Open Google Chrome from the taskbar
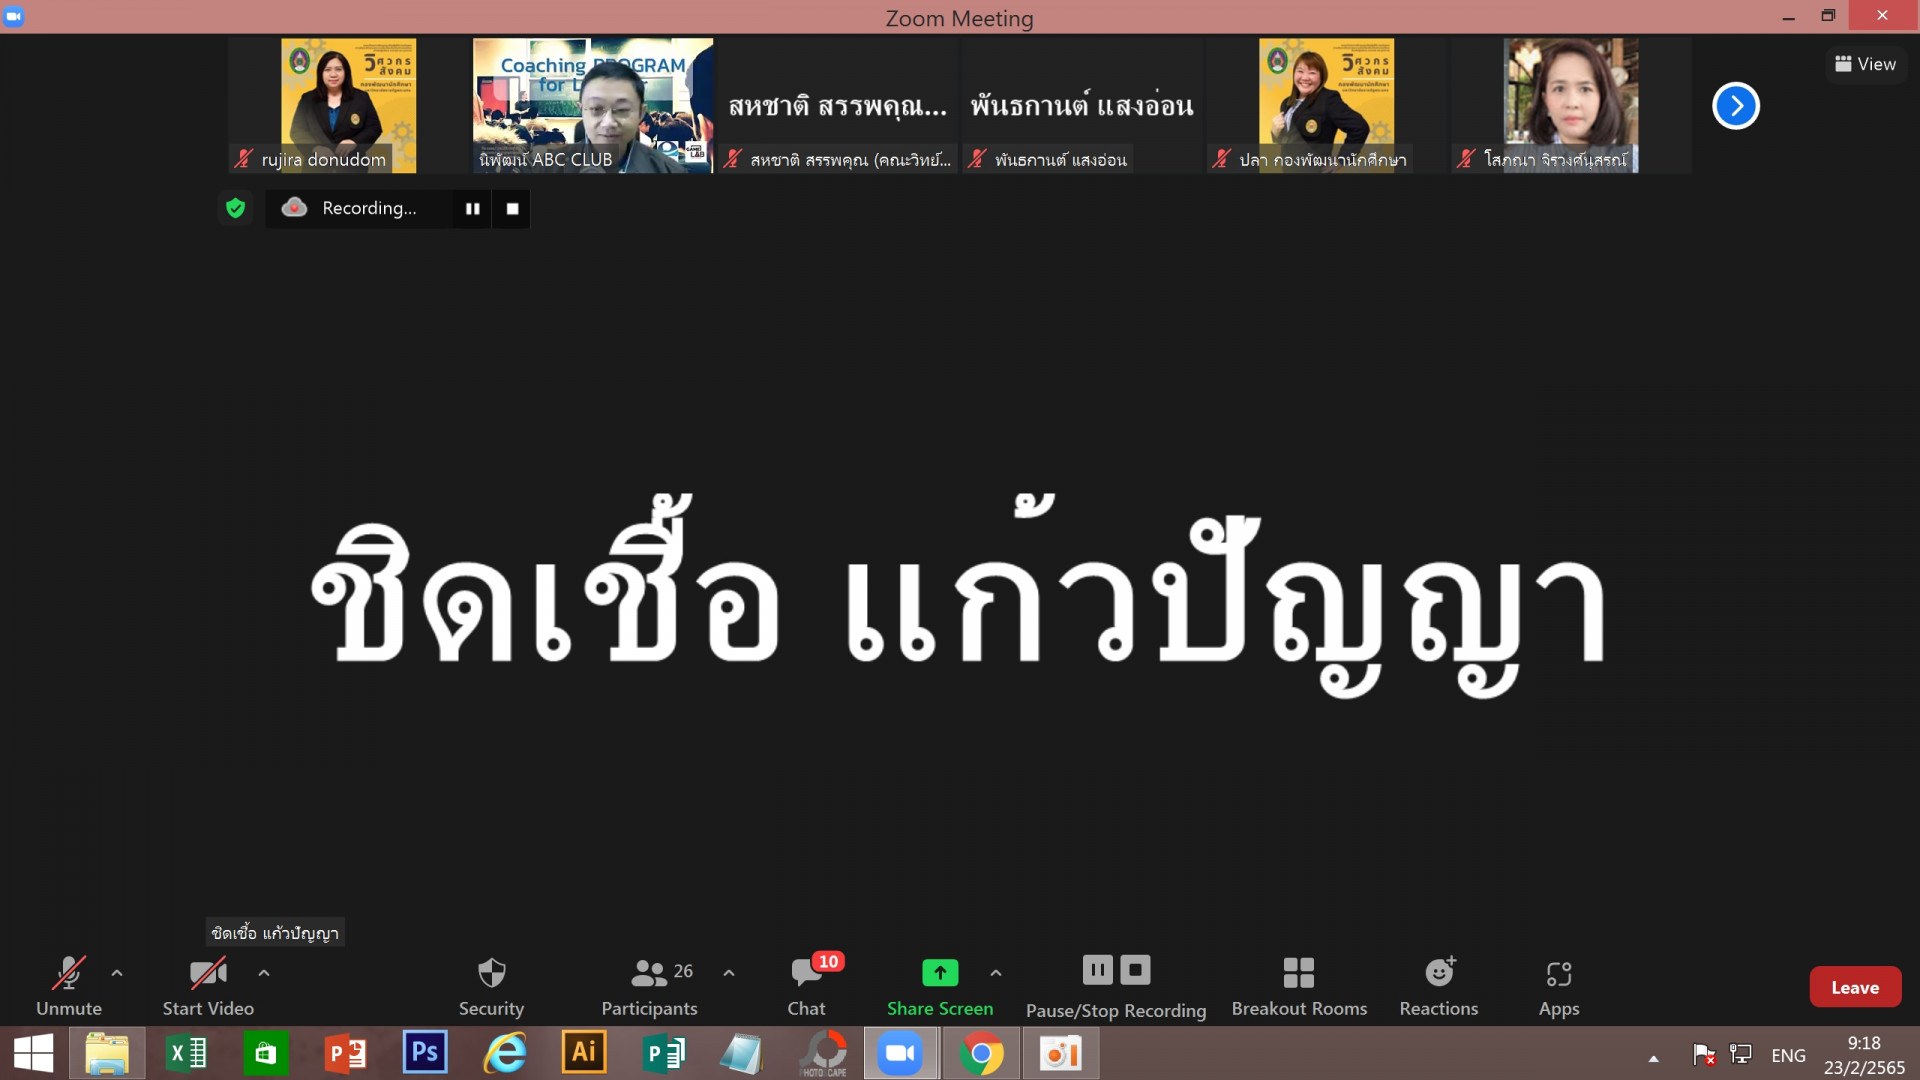The image size is (1920, 1080). click(981, 1053)
